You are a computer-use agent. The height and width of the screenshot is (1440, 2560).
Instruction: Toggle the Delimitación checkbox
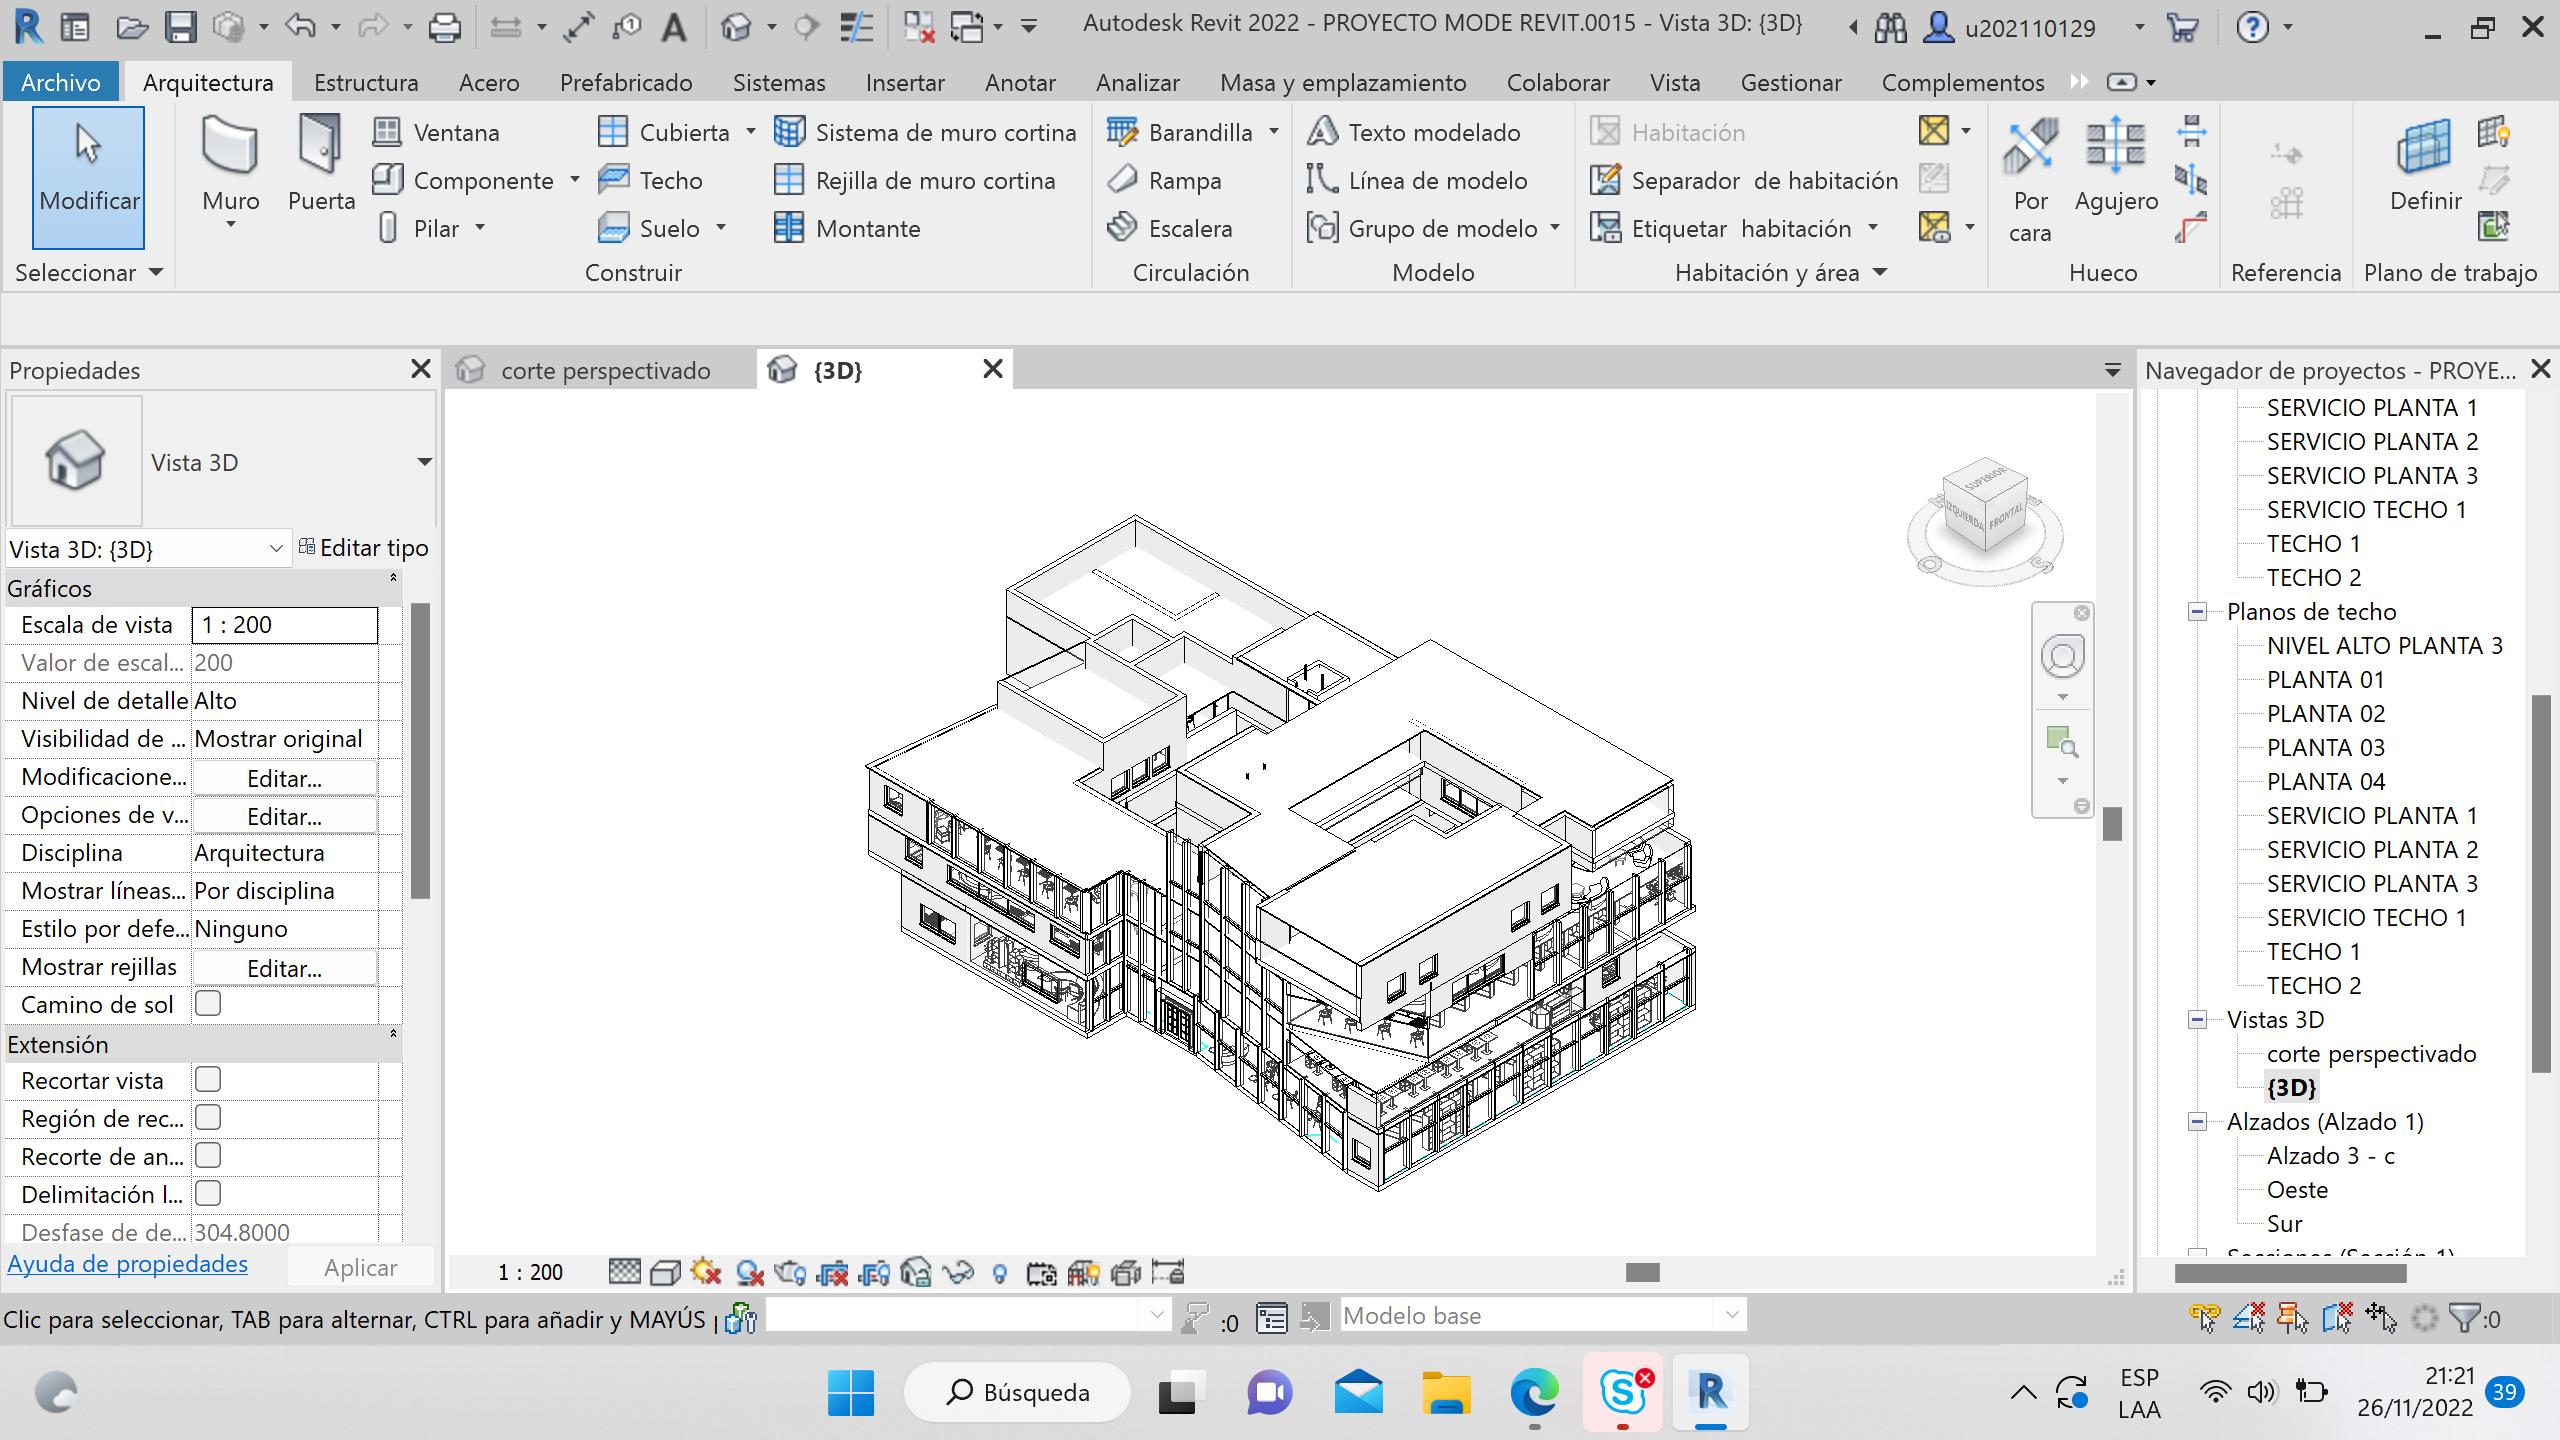[208, 1194]
